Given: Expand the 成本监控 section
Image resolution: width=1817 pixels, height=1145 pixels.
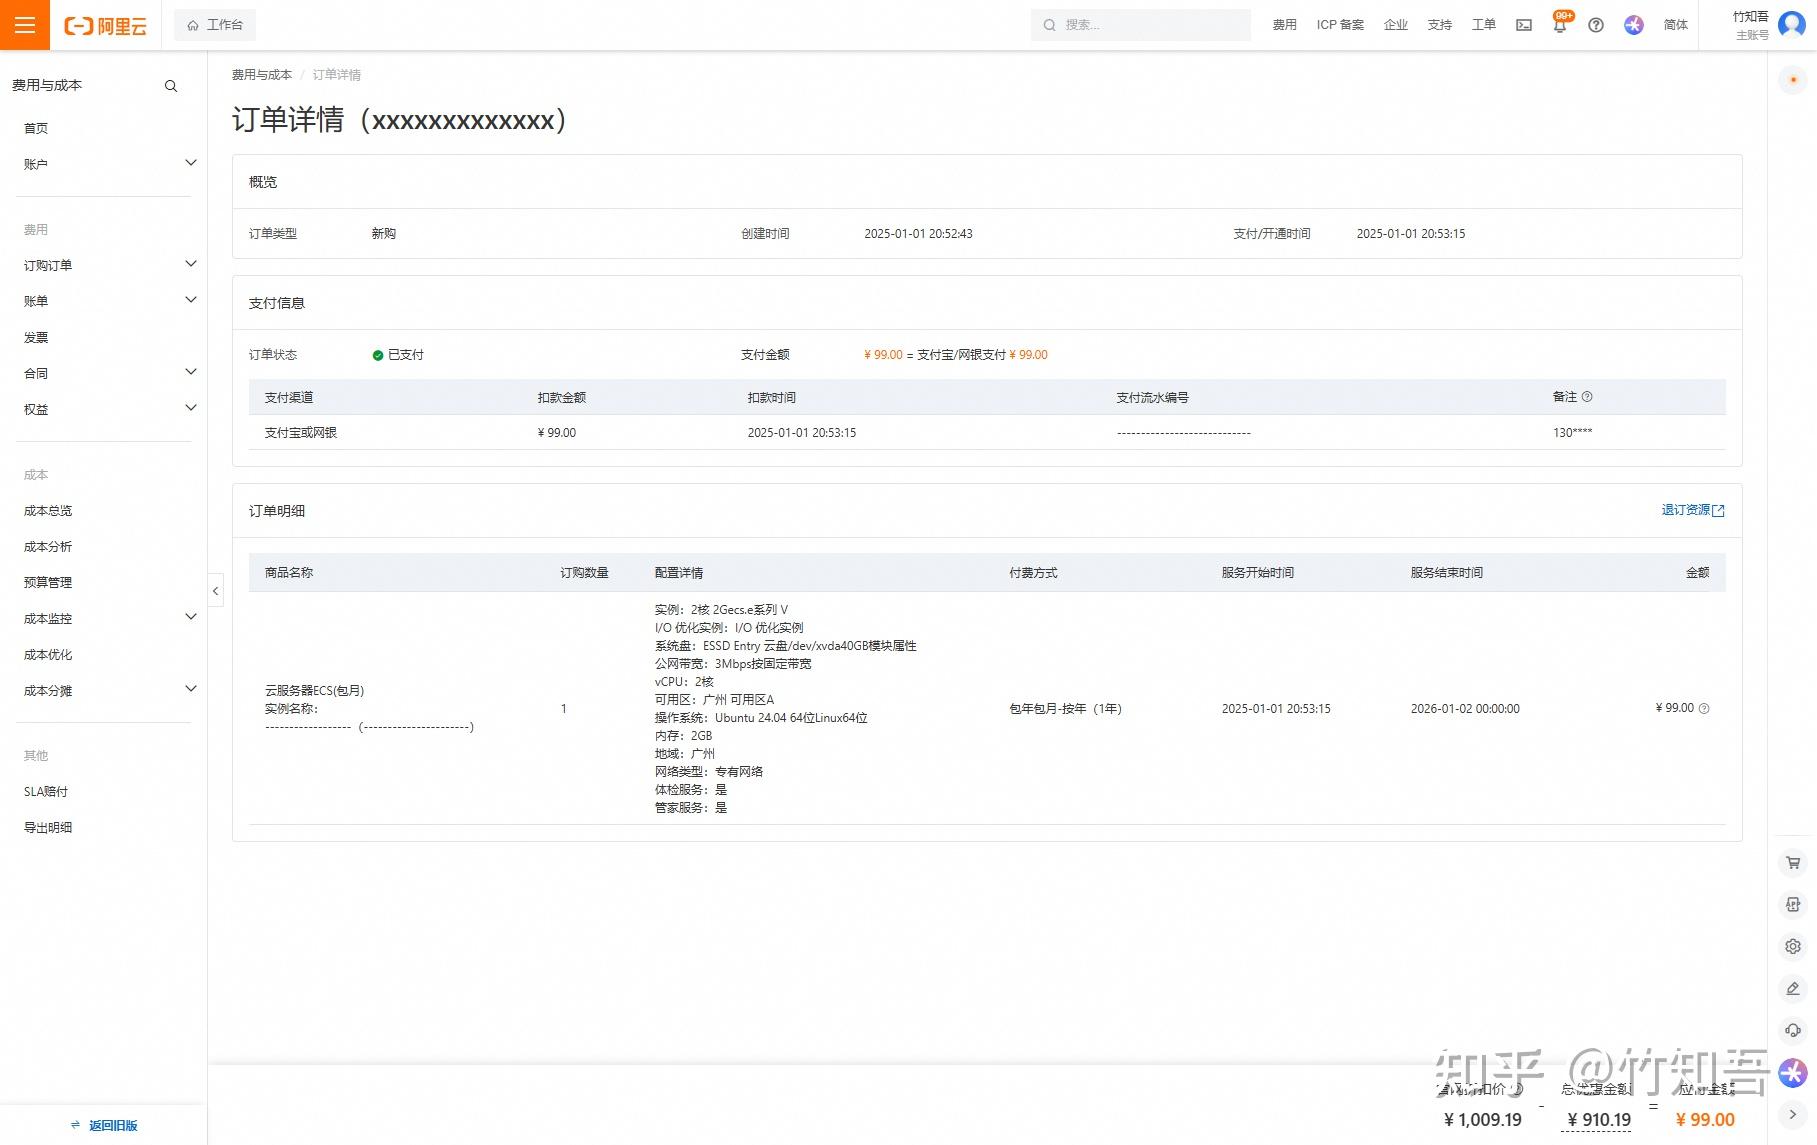Looking at the screenshot, I should click(105, 618).
